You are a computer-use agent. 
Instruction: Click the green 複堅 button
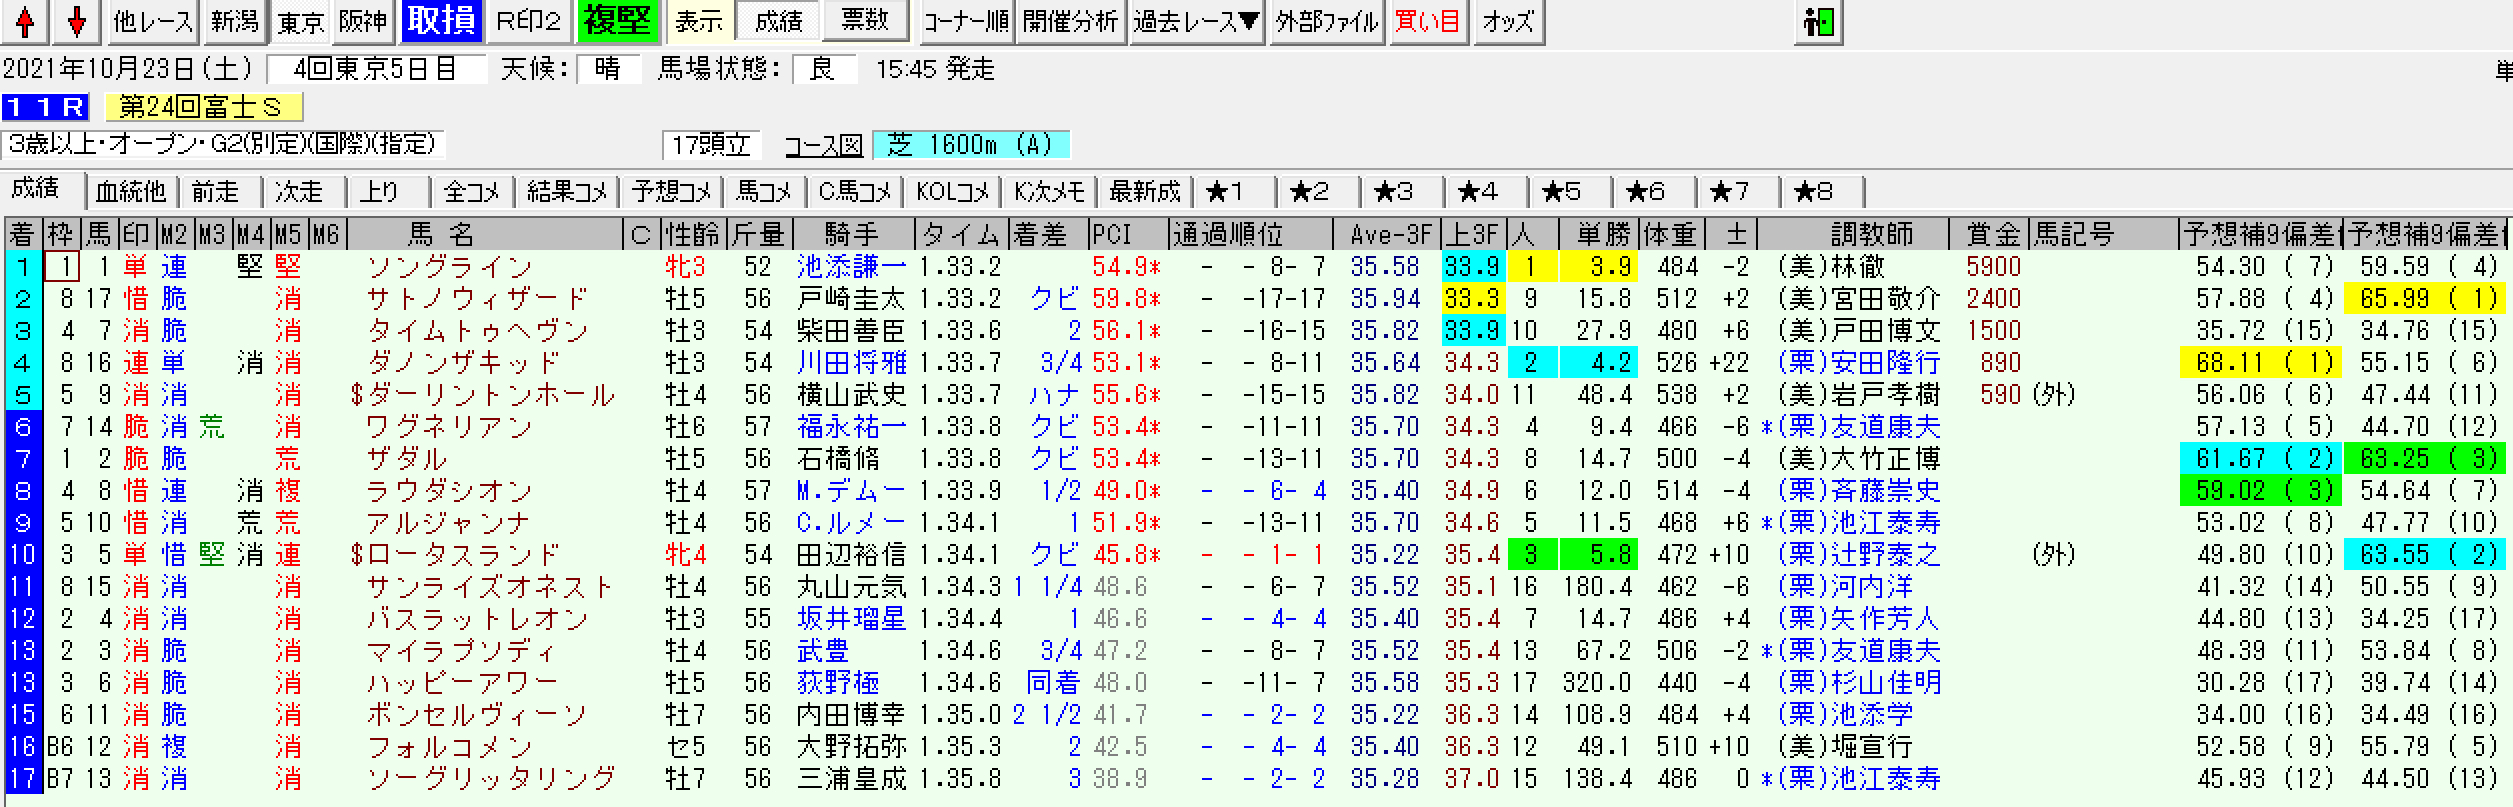click(617, 21)
